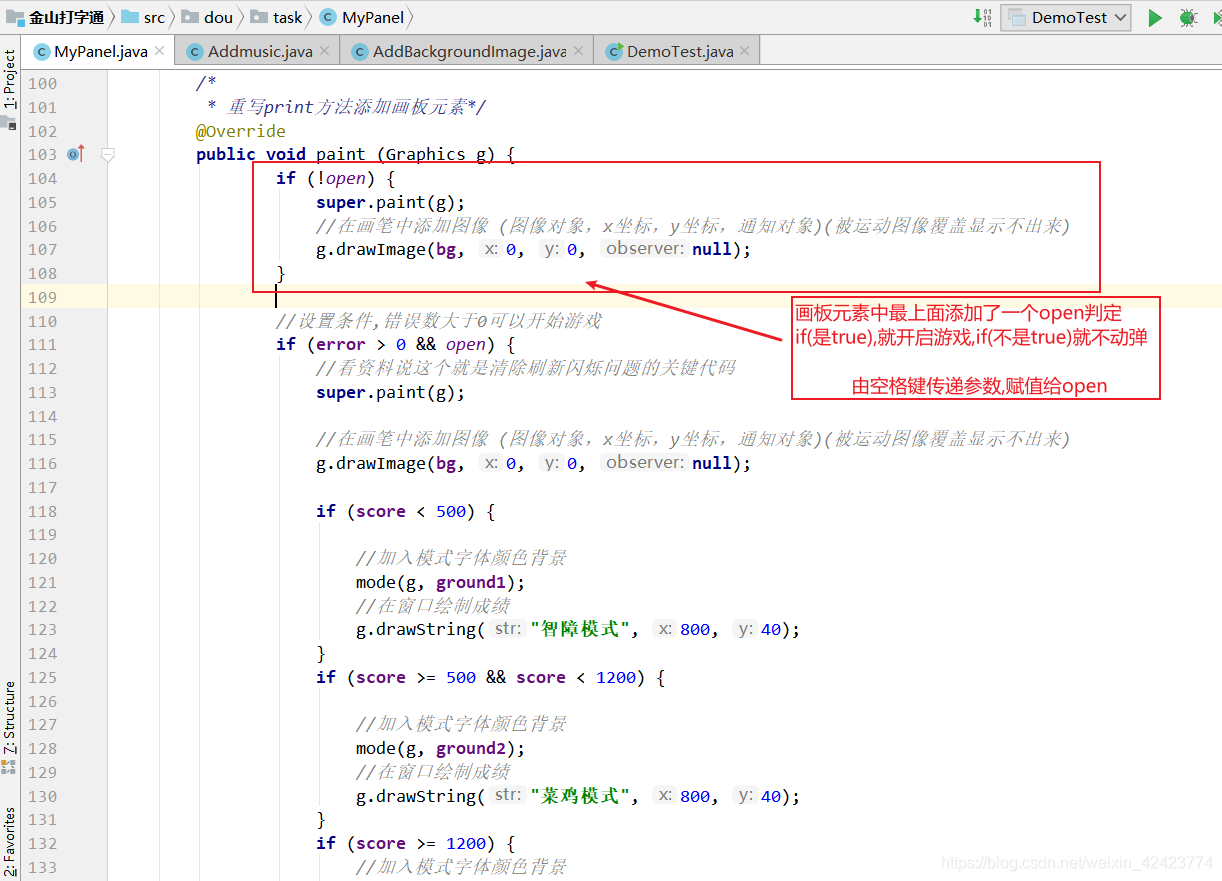The height and width of the screenshot is (881, 1222).
Task: Click the runnable class icon on the DemoTest.java tab
Action: tap(614, 52)
